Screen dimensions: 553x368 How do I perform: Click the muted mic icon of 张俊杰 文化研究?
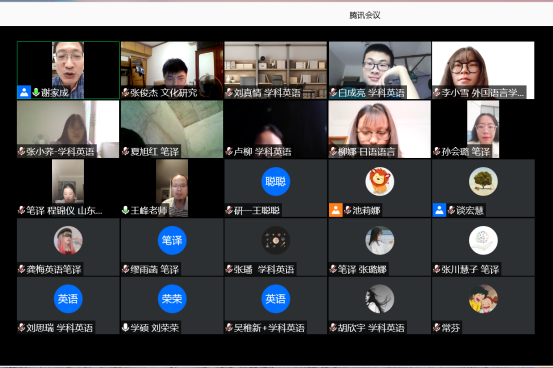pyautogui.click(x=126, y=93)
